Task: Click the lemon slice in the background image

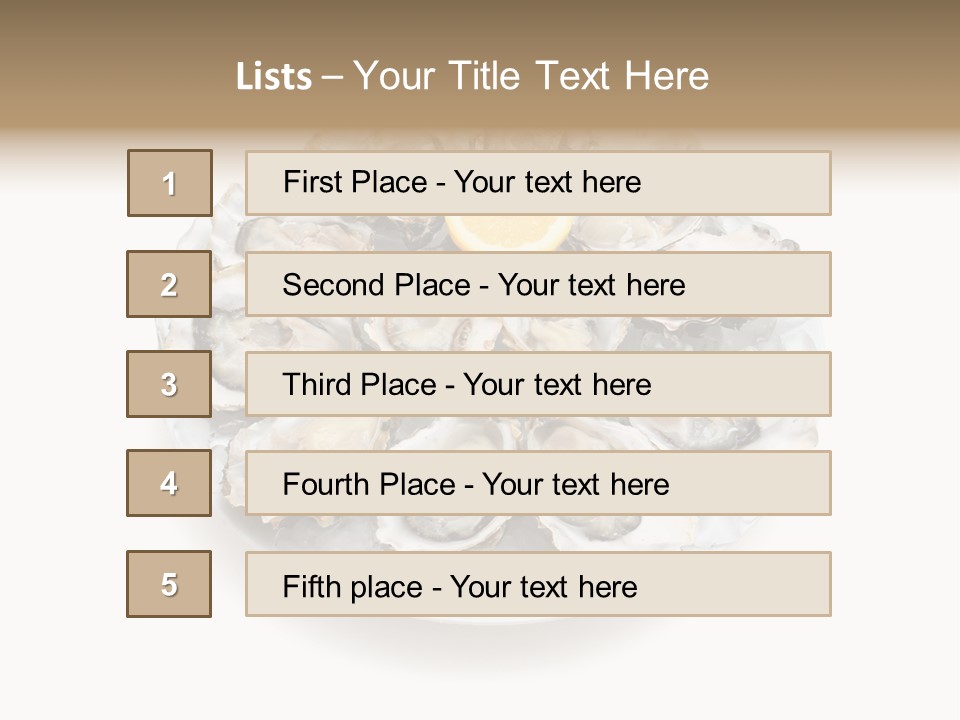Action: [510, 231]
